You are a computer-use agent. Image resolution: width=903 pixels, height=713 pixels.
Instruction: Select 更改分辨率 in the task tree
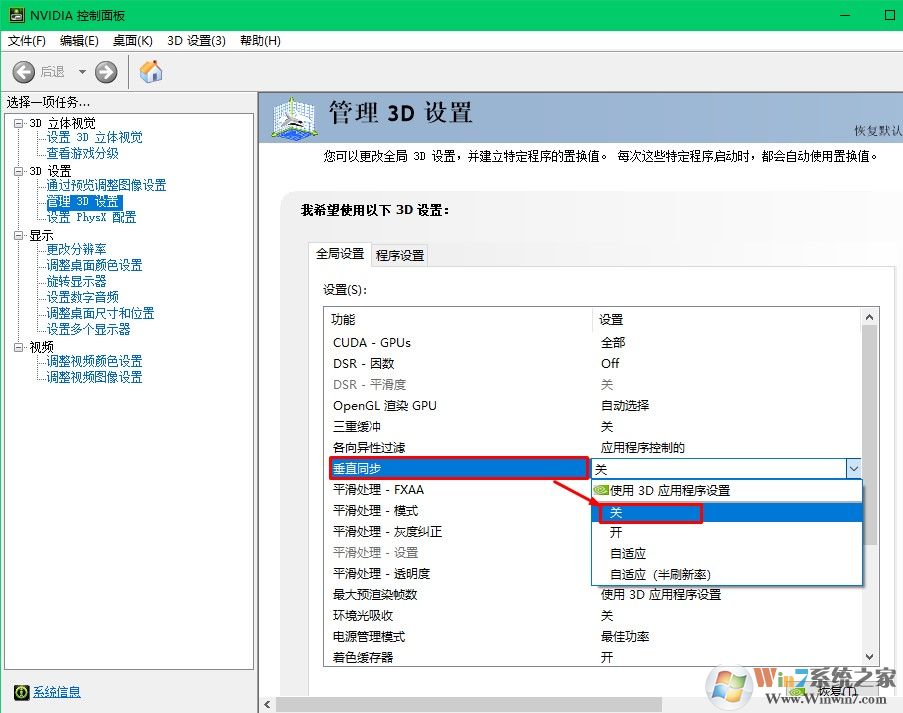[76, 249]
